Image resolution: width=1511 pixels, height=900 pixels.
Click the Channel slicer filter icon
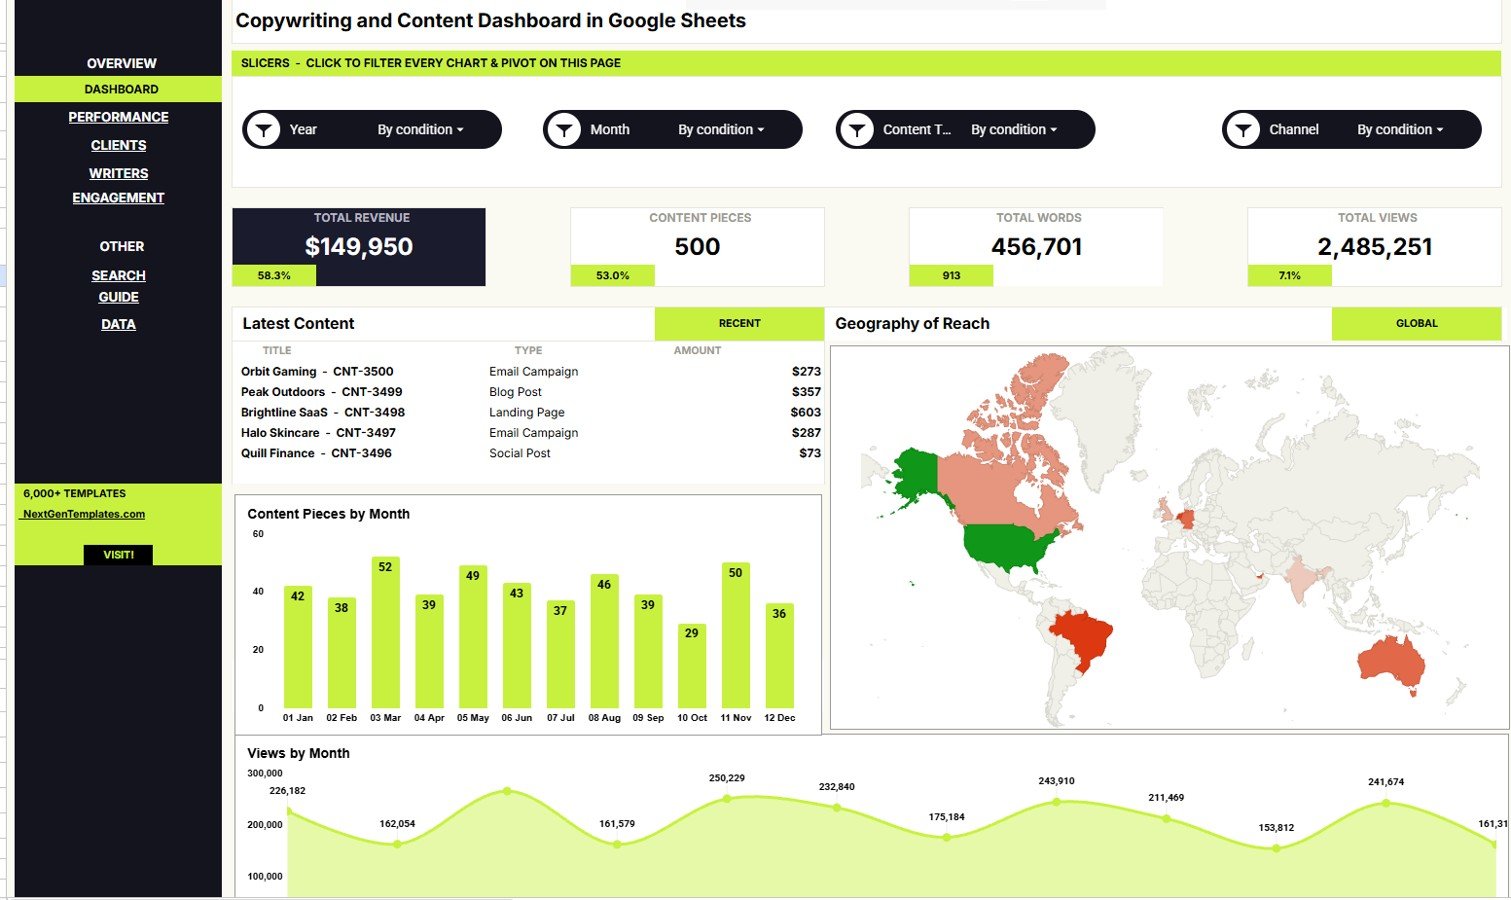1243,130
